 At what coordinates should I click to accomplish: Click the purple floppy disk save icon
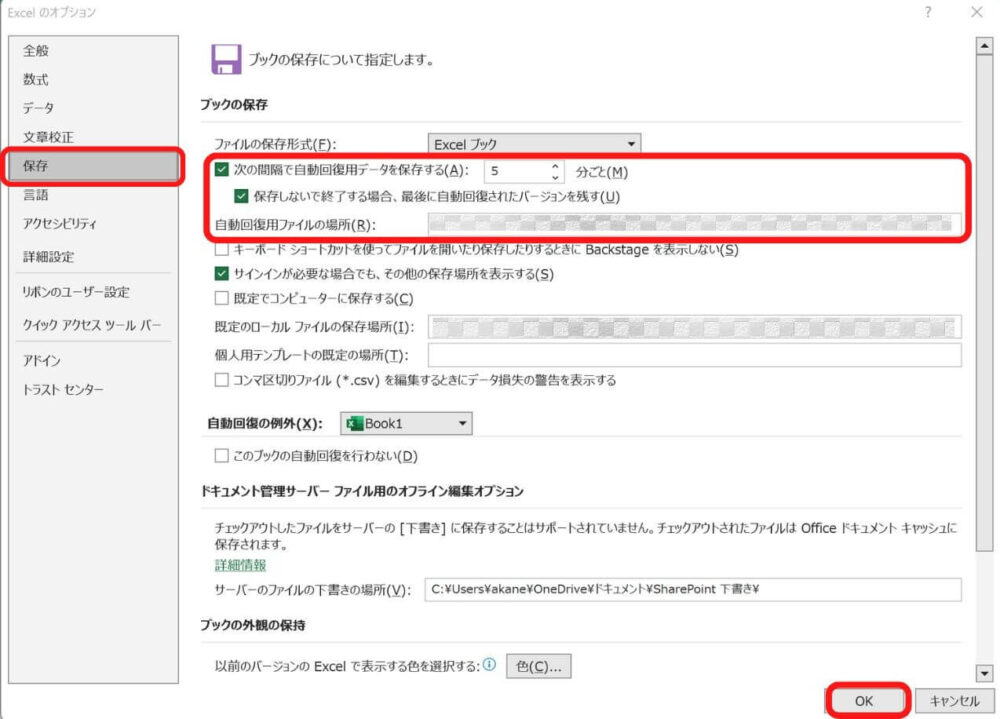(226, 59)
